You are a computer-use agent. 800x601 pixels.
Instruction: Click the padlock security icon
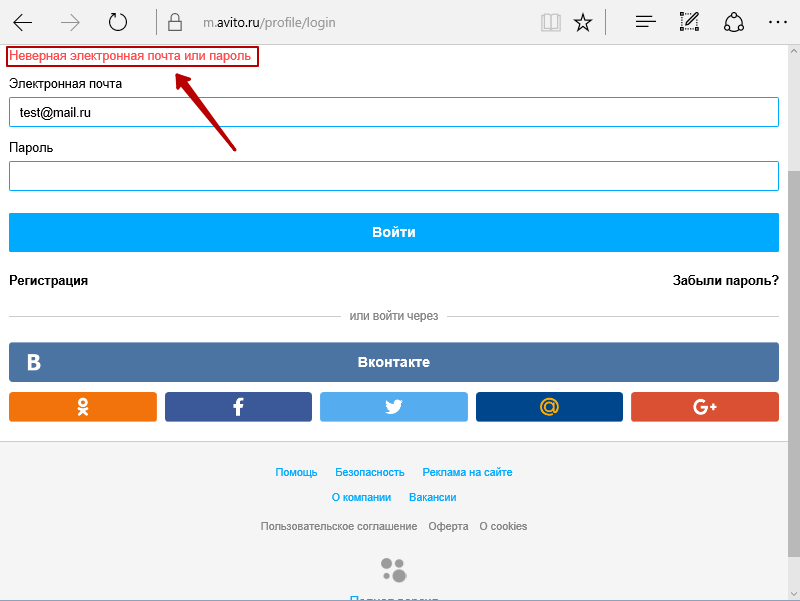pos(175,22)
